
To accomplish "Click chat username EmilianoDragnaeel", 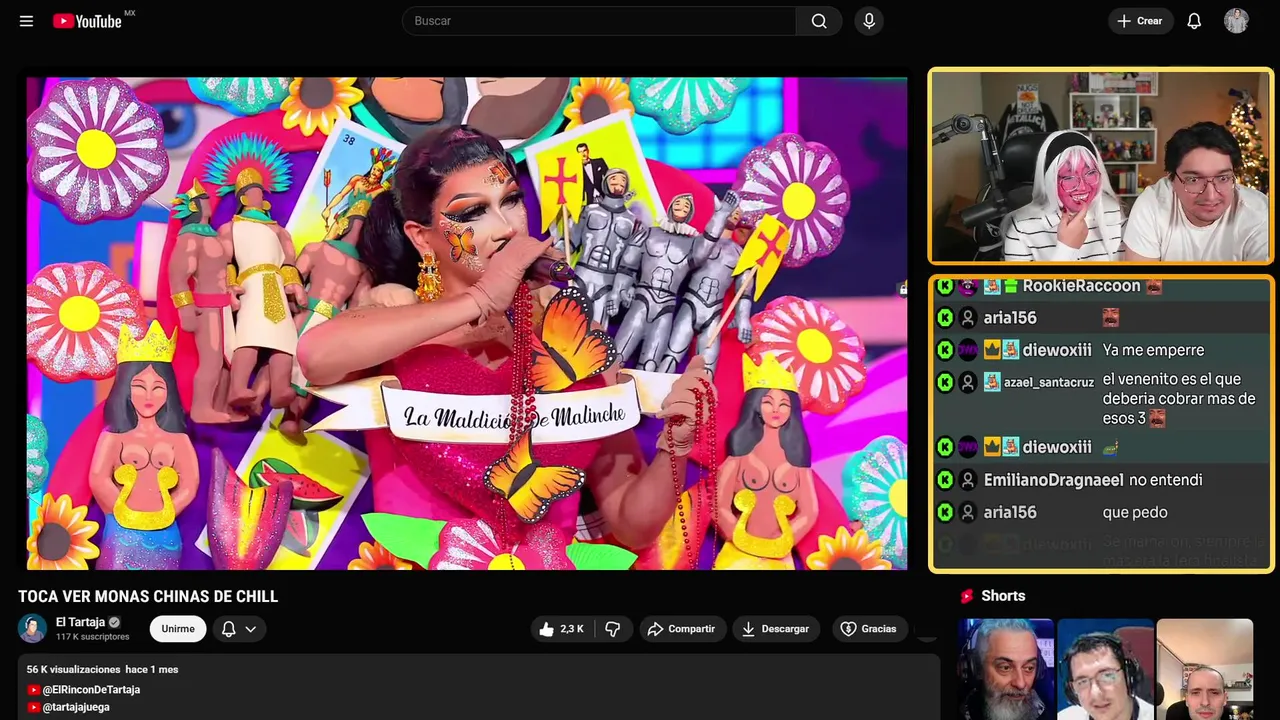I will [x=1054, y=480].
